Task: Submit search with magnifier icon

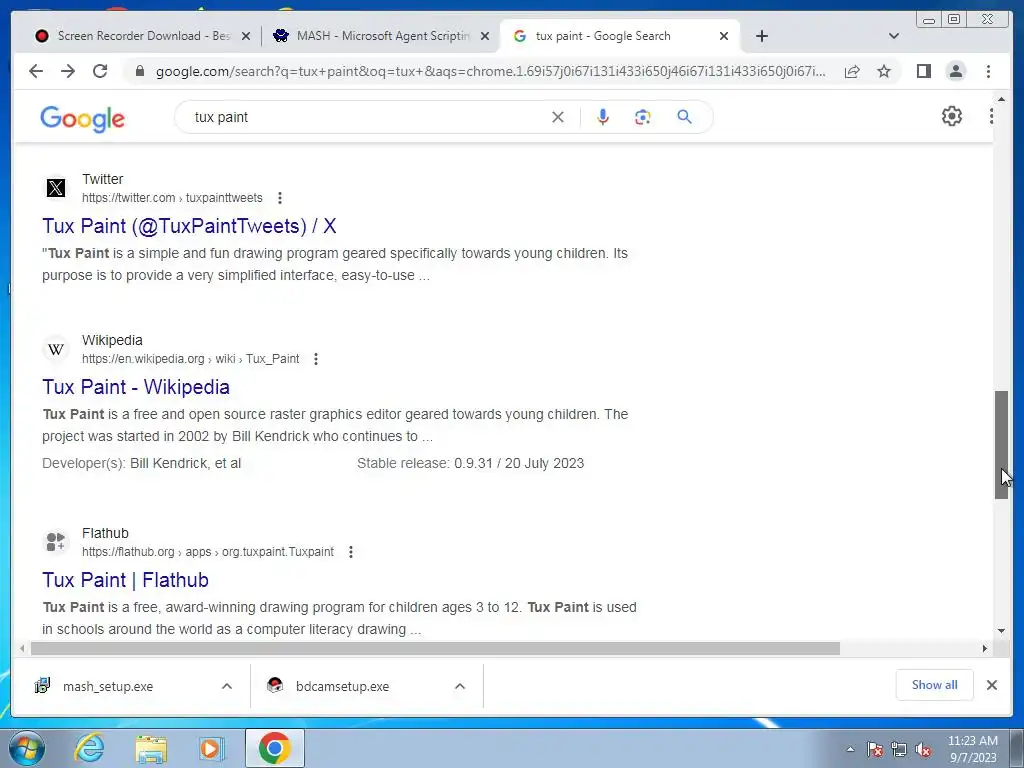Action: (684, 117)
